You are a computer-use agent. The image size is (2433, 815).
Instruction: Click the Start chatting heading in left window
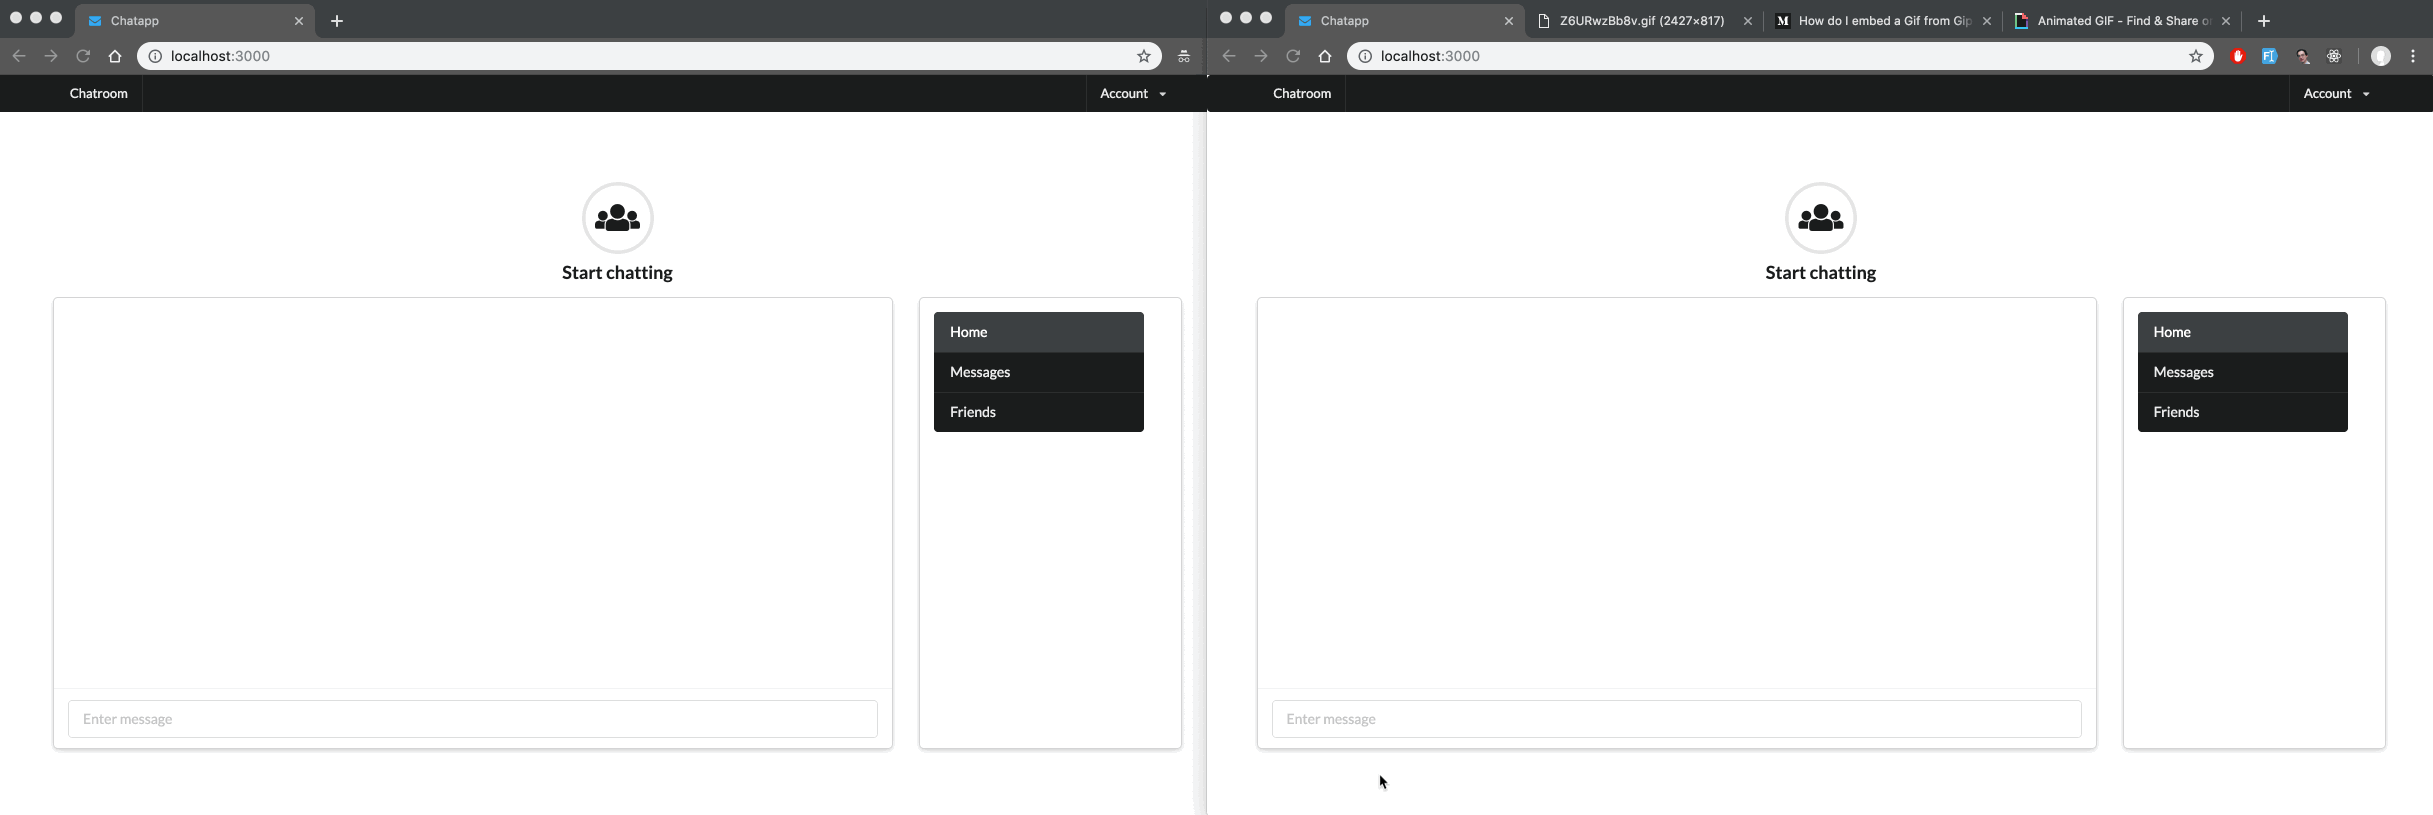[617, 273]
